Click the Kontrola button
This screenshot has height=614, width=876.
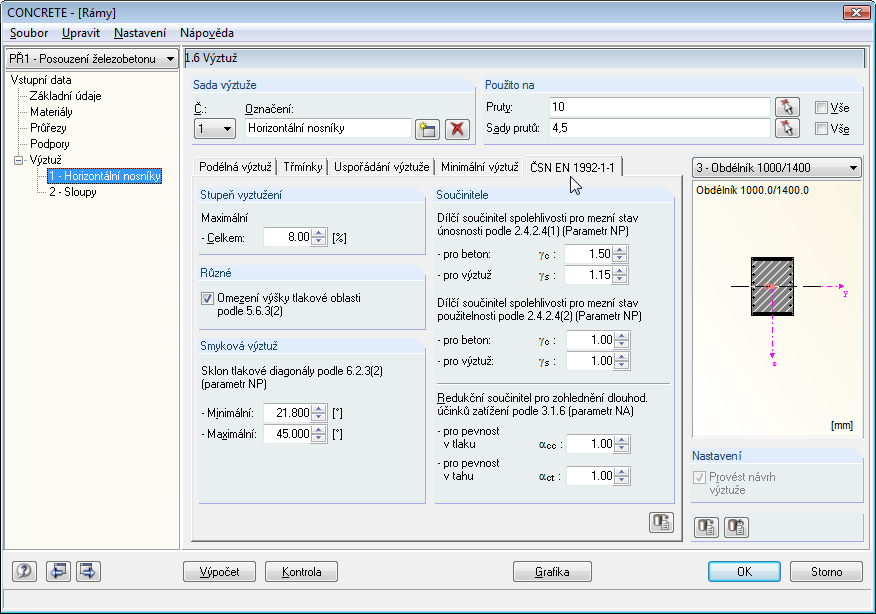pos(301,572)
